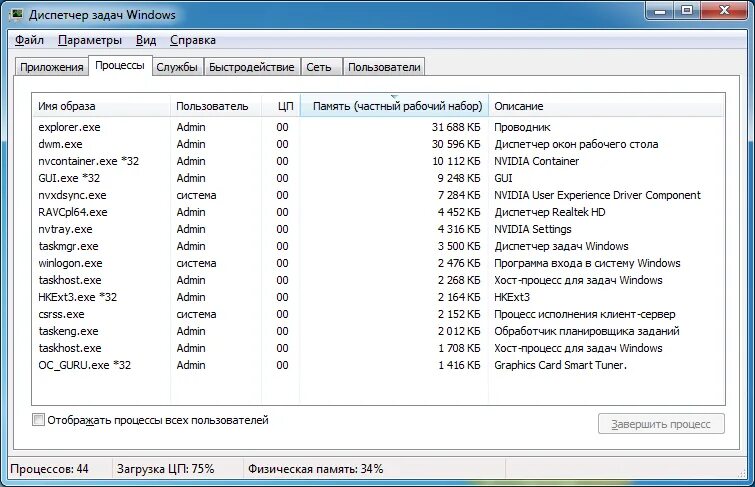
Task: Click the 2 268 КБ memory value
Action: 459,280
